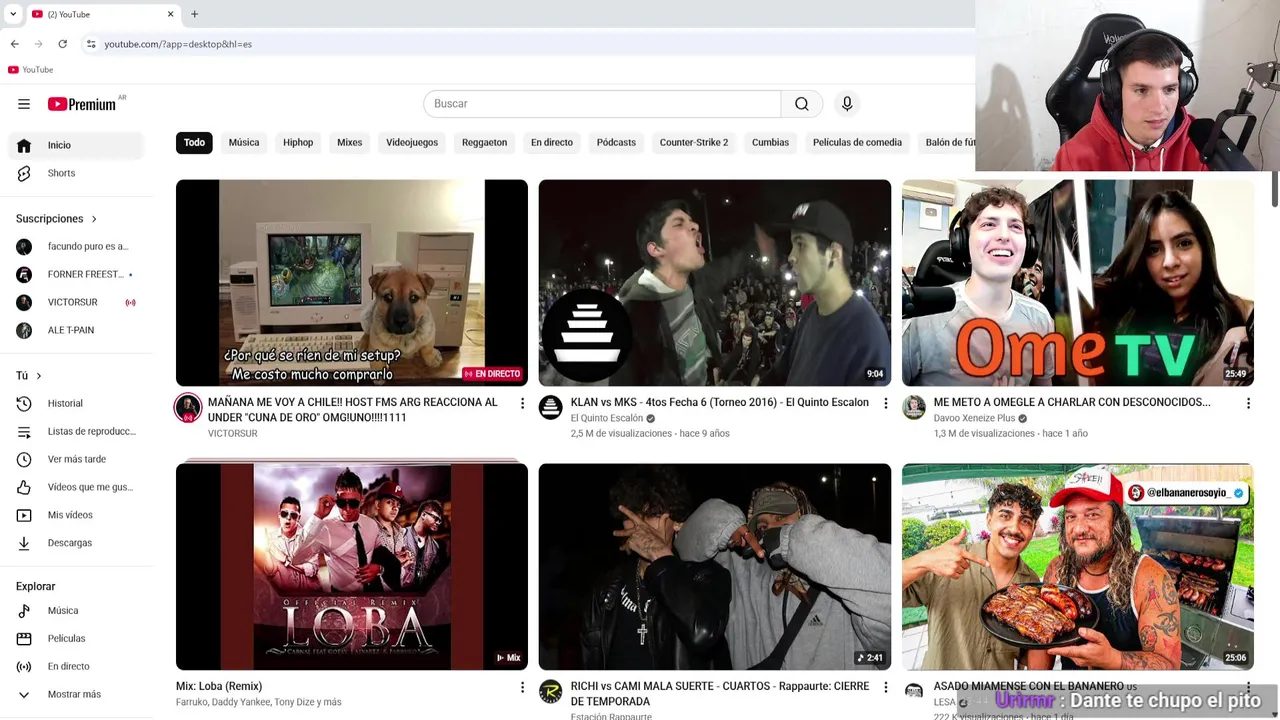The width and height of the screenshot is (1280, 720).
Task: Select the Videojuegos filter chip
Action: tap(412, 142)
